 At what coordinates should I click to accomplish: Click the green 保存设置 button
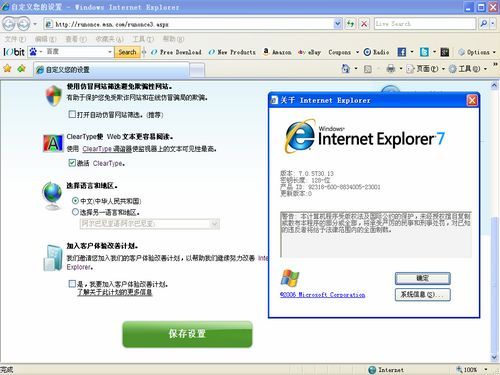(x=187, y=334)
